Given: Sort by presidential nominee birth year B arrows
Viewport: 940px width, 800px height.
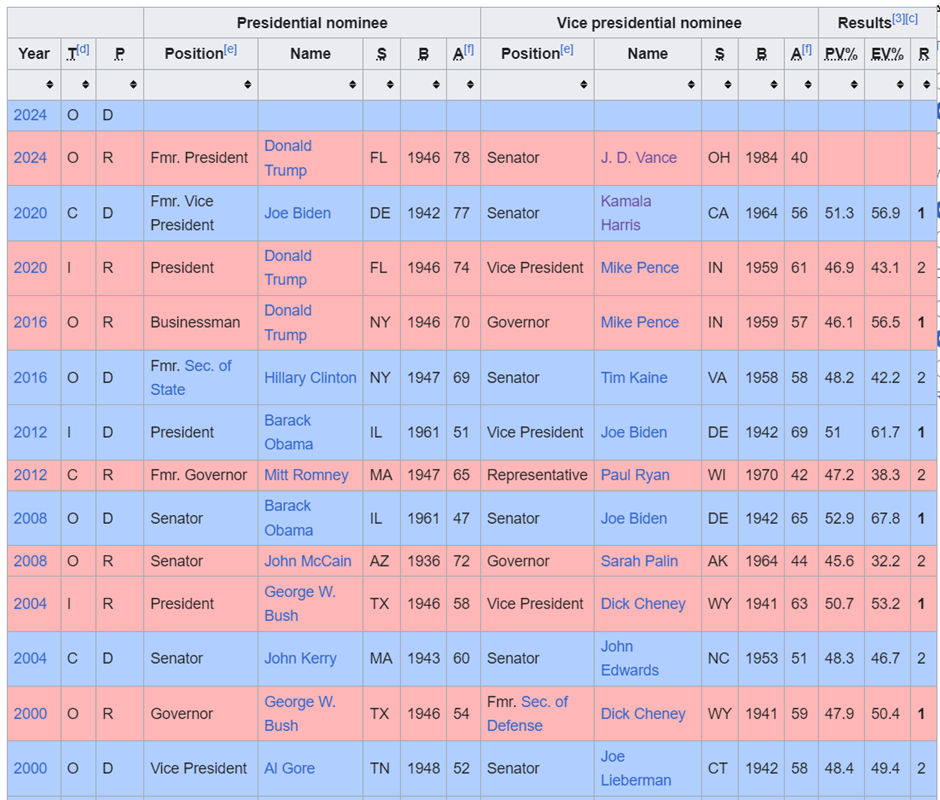Looking at the screenshot, I should pos(436,85).
